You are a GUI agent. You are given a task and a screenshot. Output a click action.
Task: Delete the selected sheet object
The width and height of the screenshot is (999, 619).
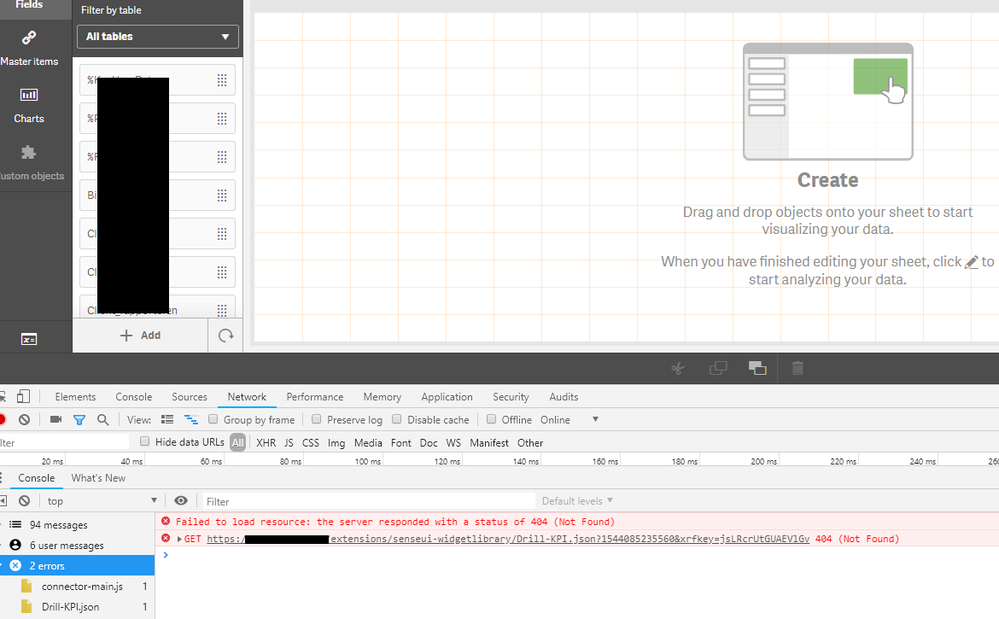[x=797, y=368]
